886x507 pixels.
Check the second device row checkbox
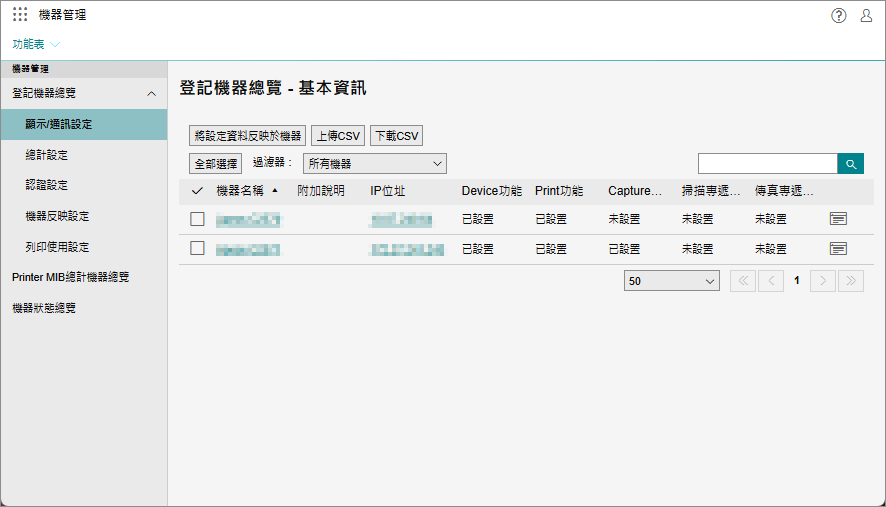tap(197, 248)
